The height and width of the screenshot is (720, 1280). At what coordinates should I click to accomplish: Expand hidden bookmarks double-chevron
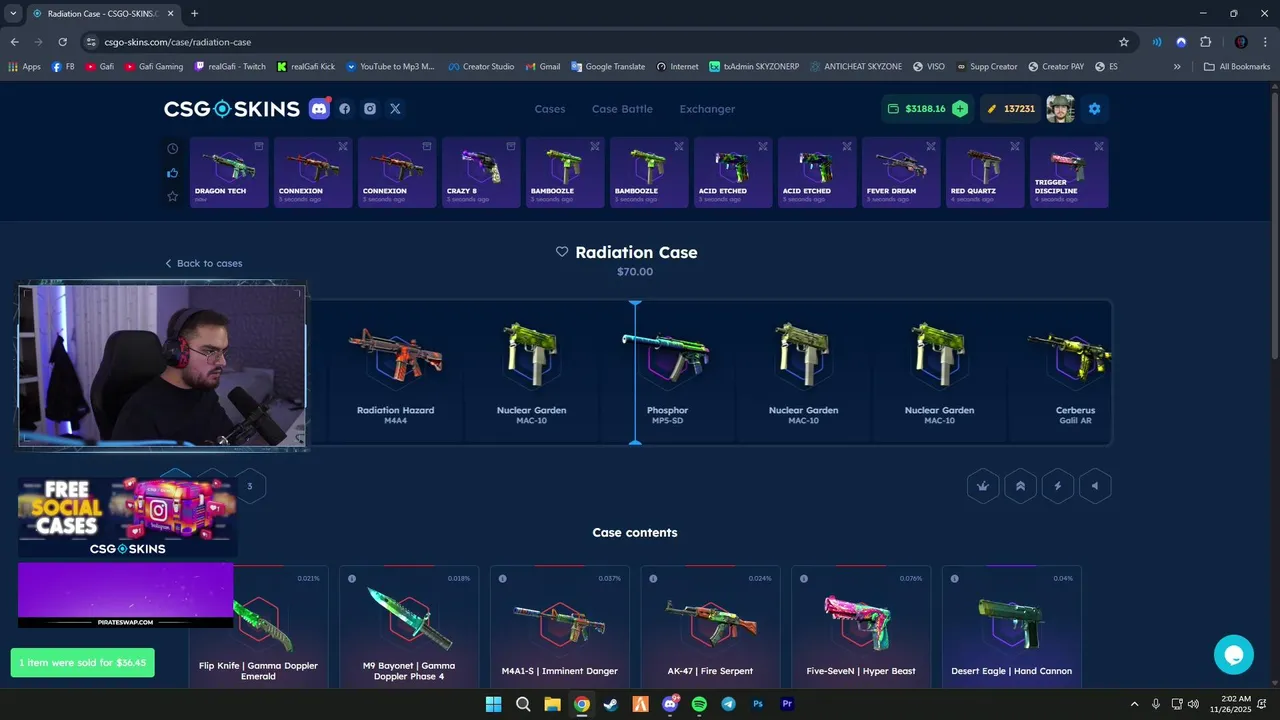click(x=1177, y=67)
